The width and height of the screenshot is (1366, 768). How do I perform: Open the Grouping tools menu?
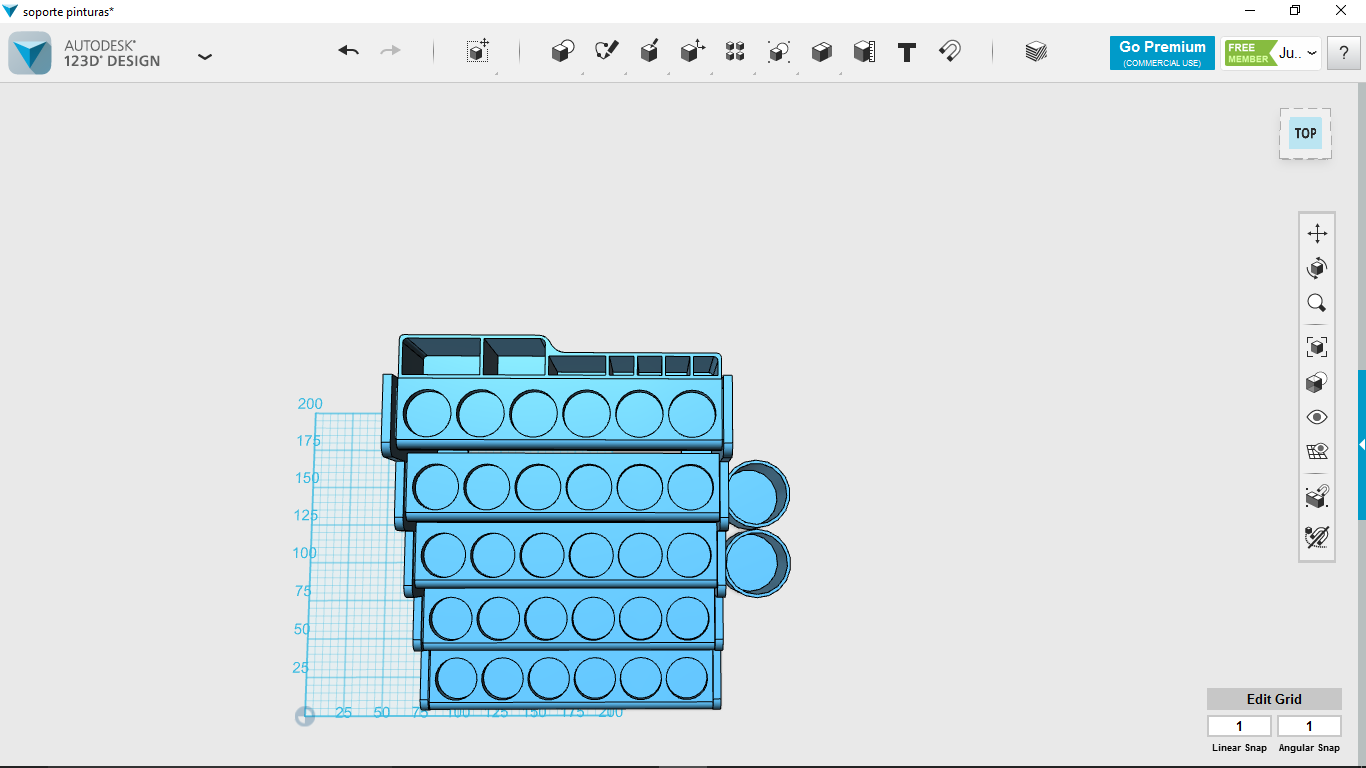pyautogui.click(x=779, y=51)
